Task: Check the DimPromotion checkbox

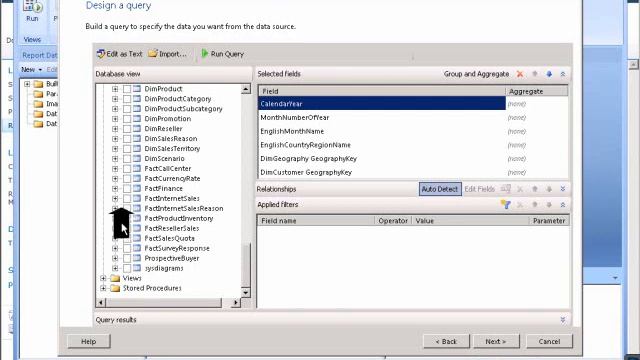Action: coord(127,119)
